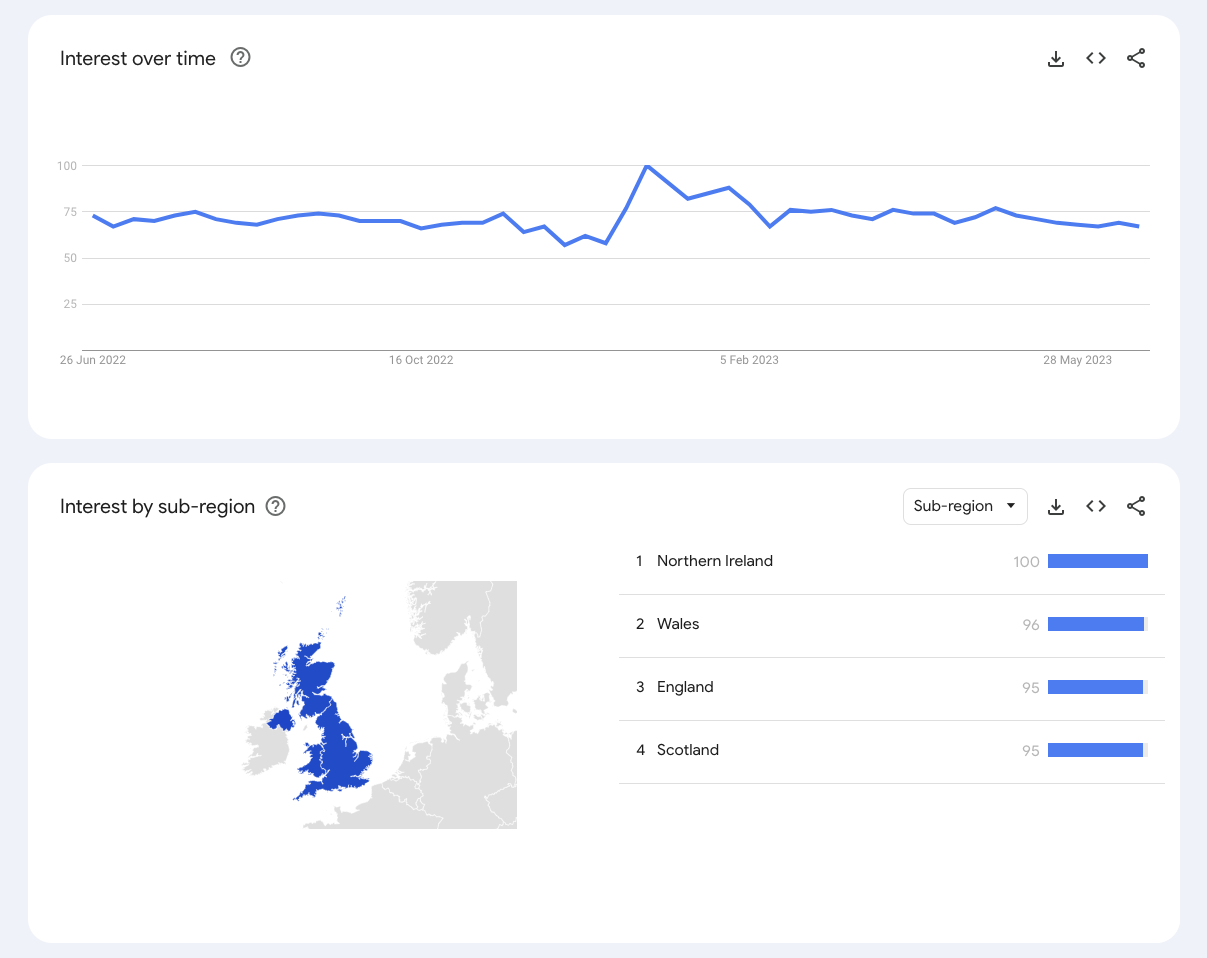Open the Scotland sub-region entry
1207x958 pixels.
[688, 751]
